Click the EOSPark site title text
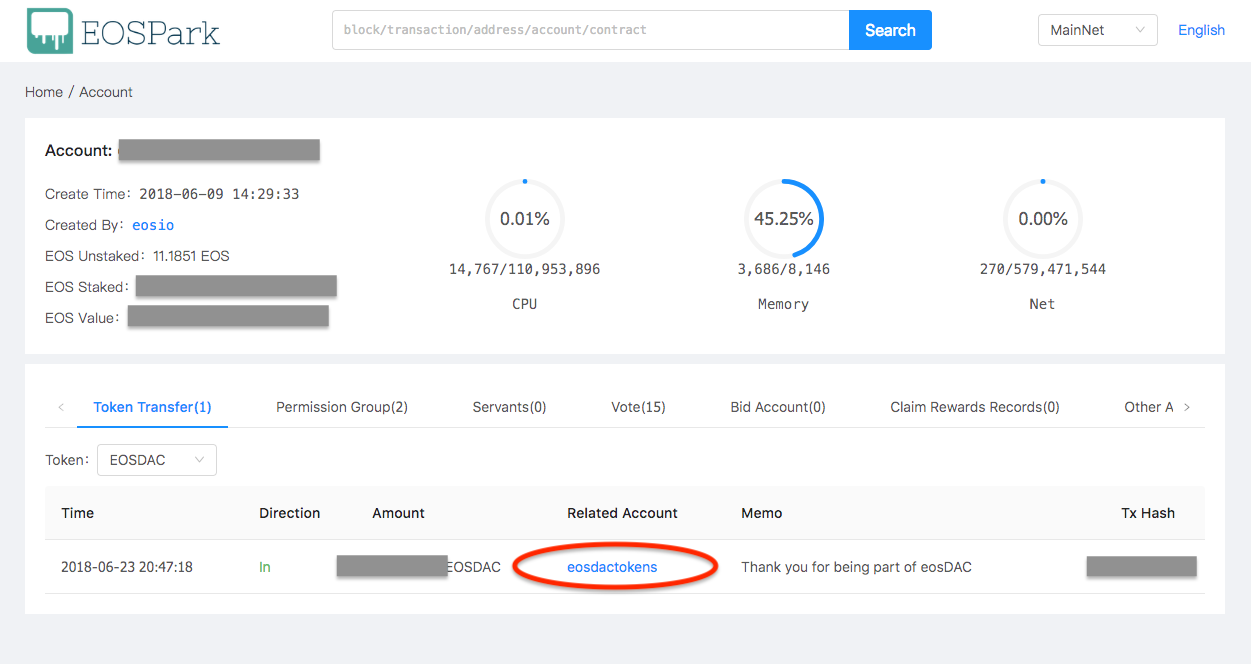This screenshot has height=664, width=1251. (150, 32)
